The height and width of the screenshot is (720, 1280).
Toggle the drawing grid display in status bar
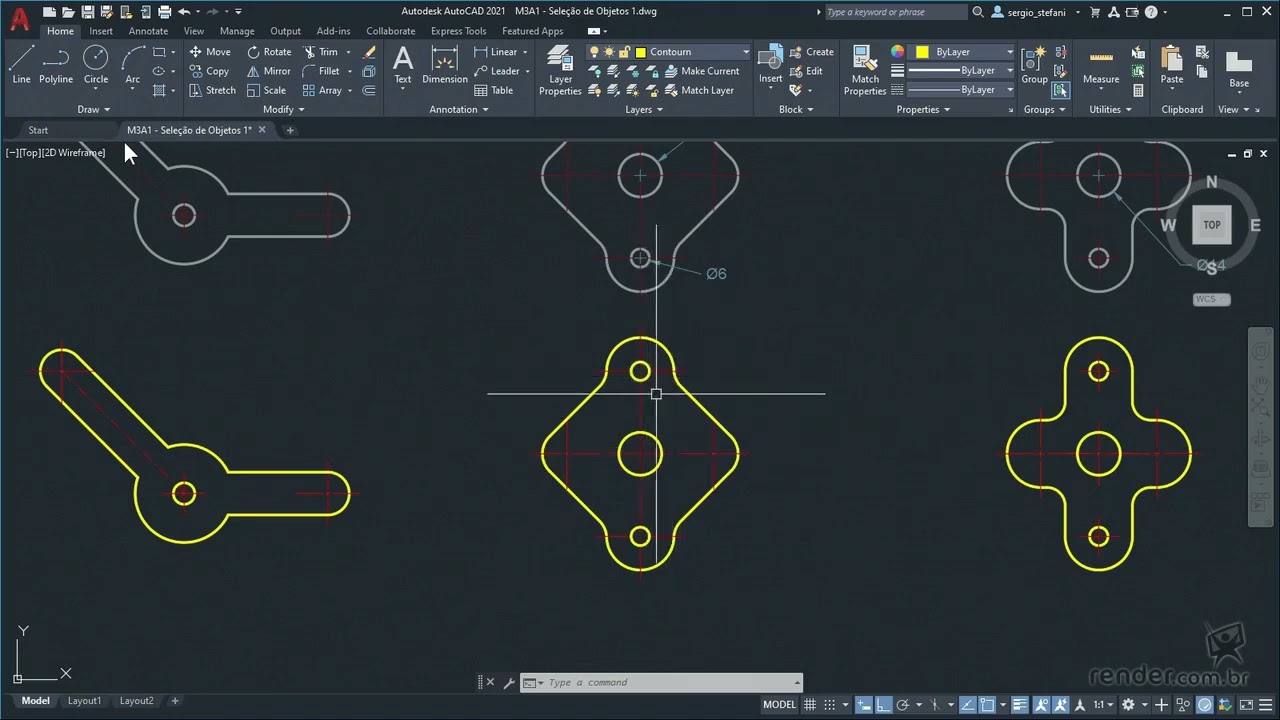click(810, 705)
